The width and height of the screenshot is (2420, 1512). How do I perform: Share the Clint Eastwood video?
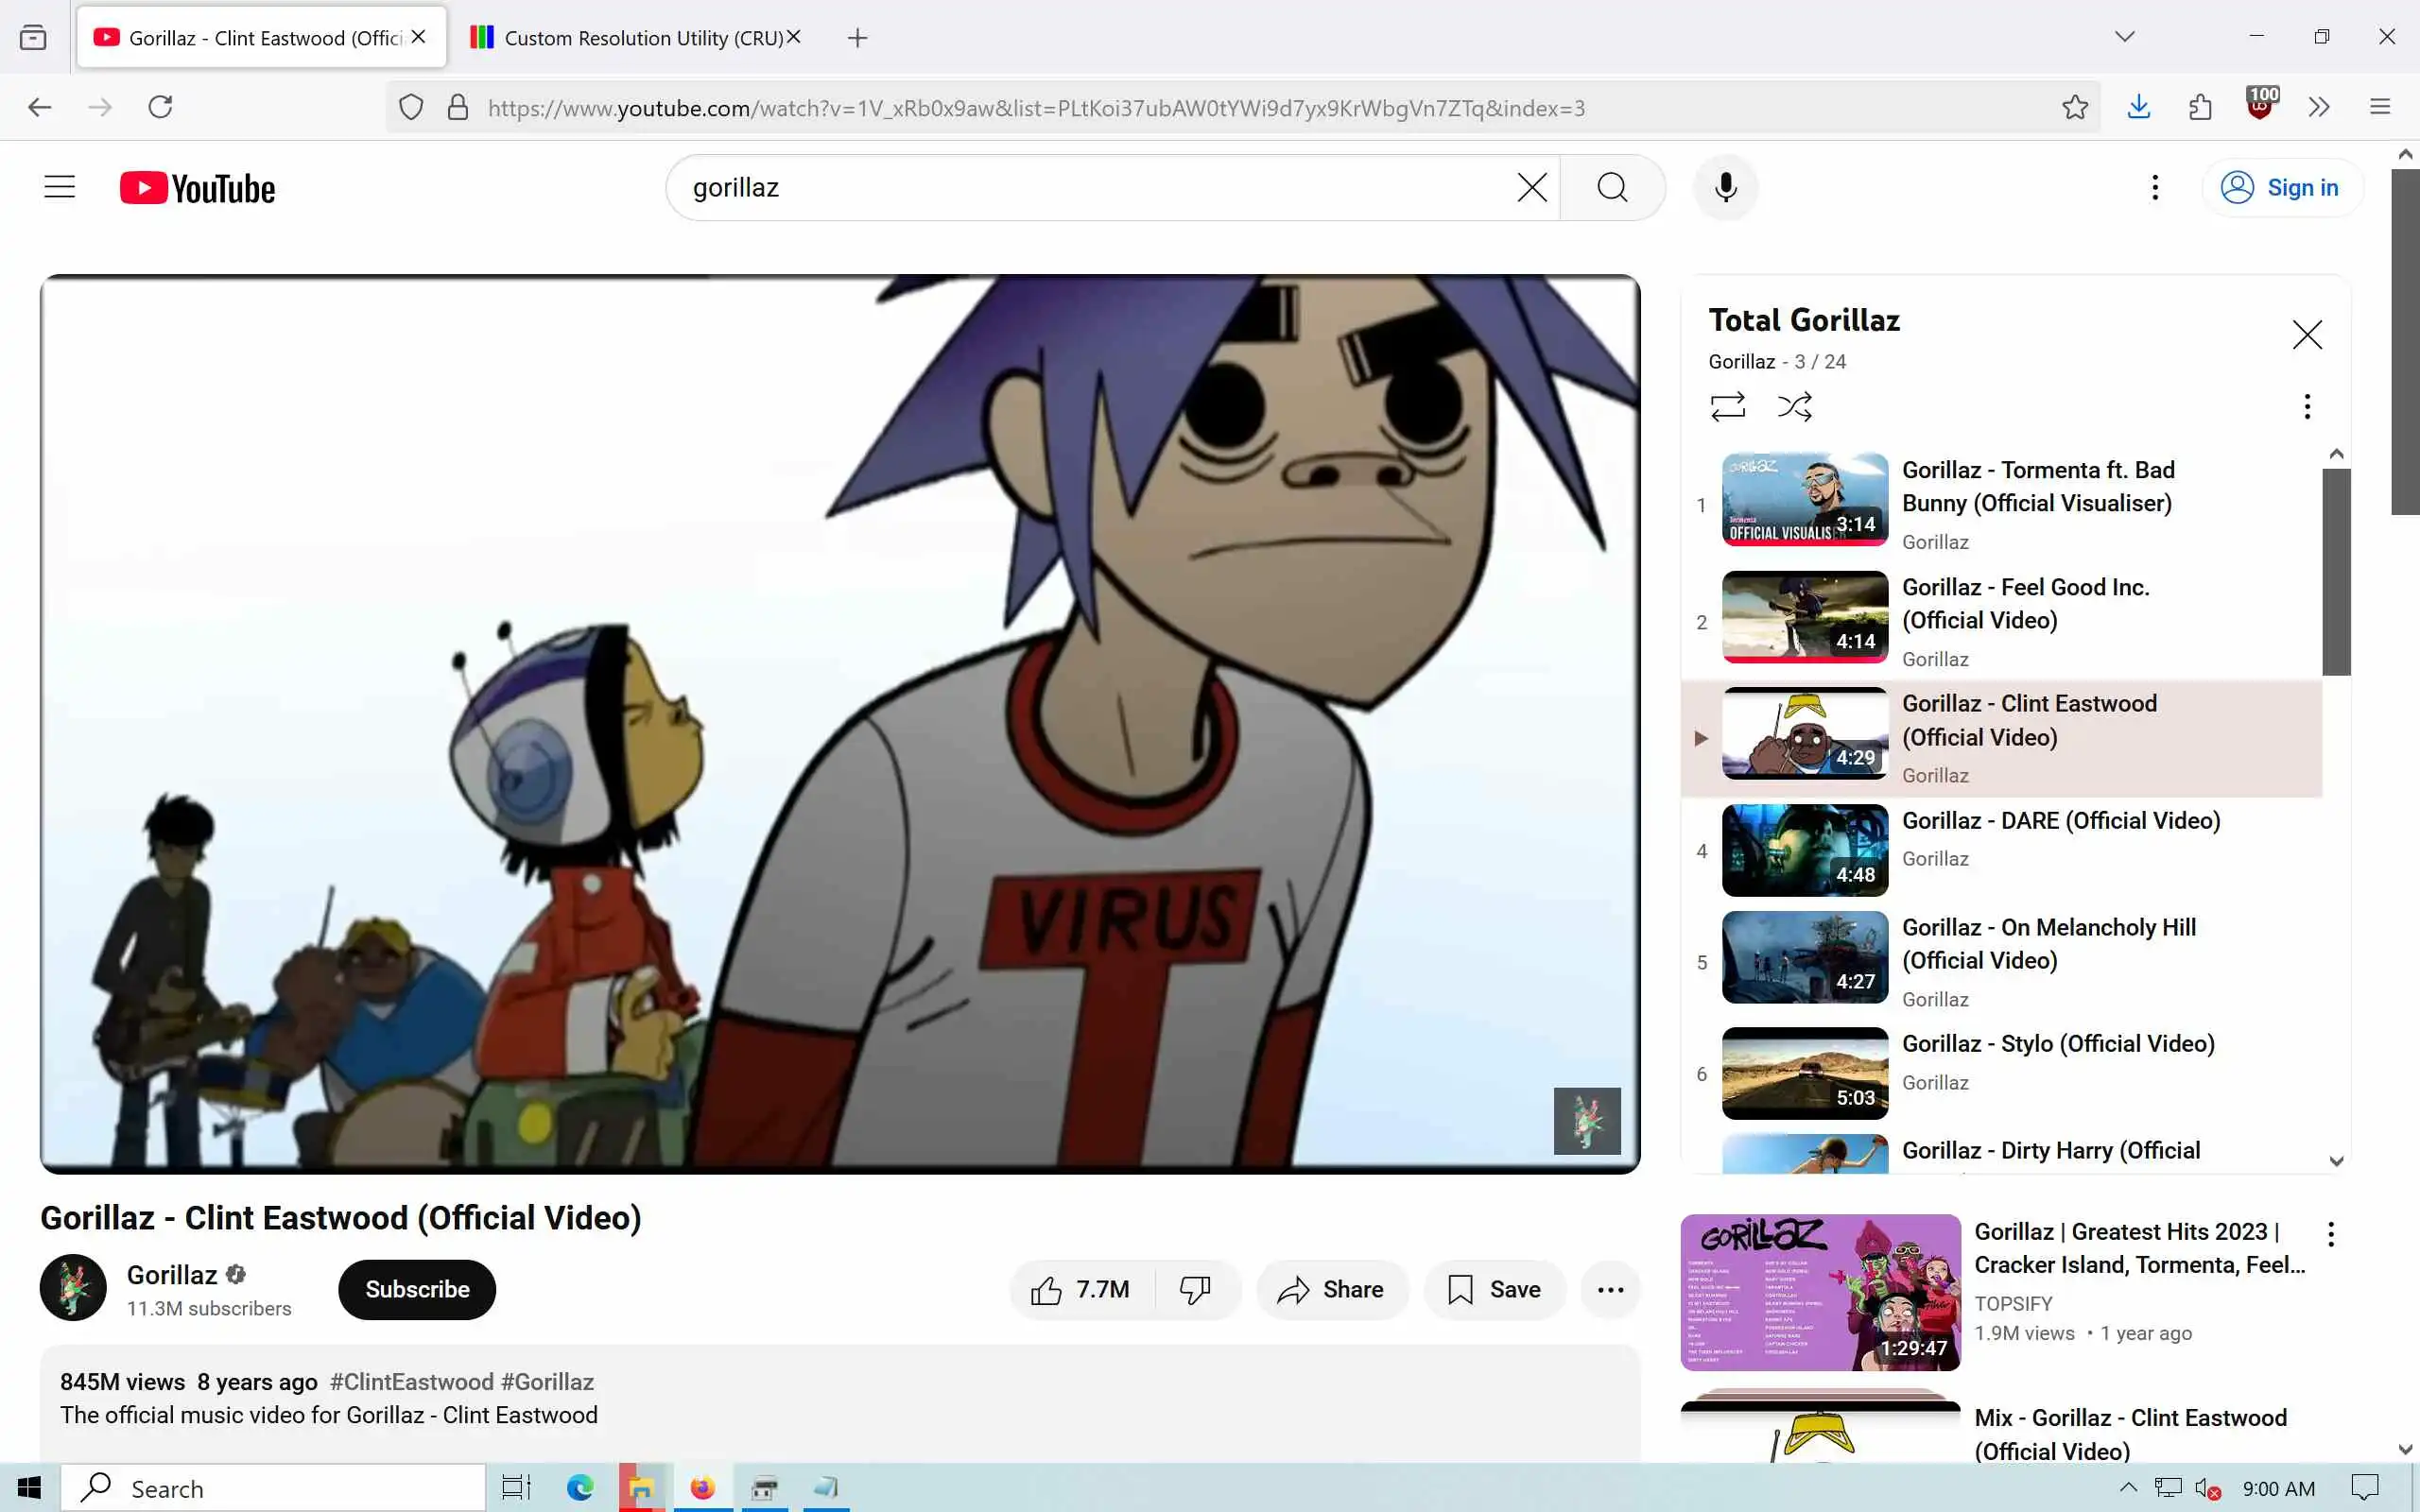[x=1331, y=1289]
